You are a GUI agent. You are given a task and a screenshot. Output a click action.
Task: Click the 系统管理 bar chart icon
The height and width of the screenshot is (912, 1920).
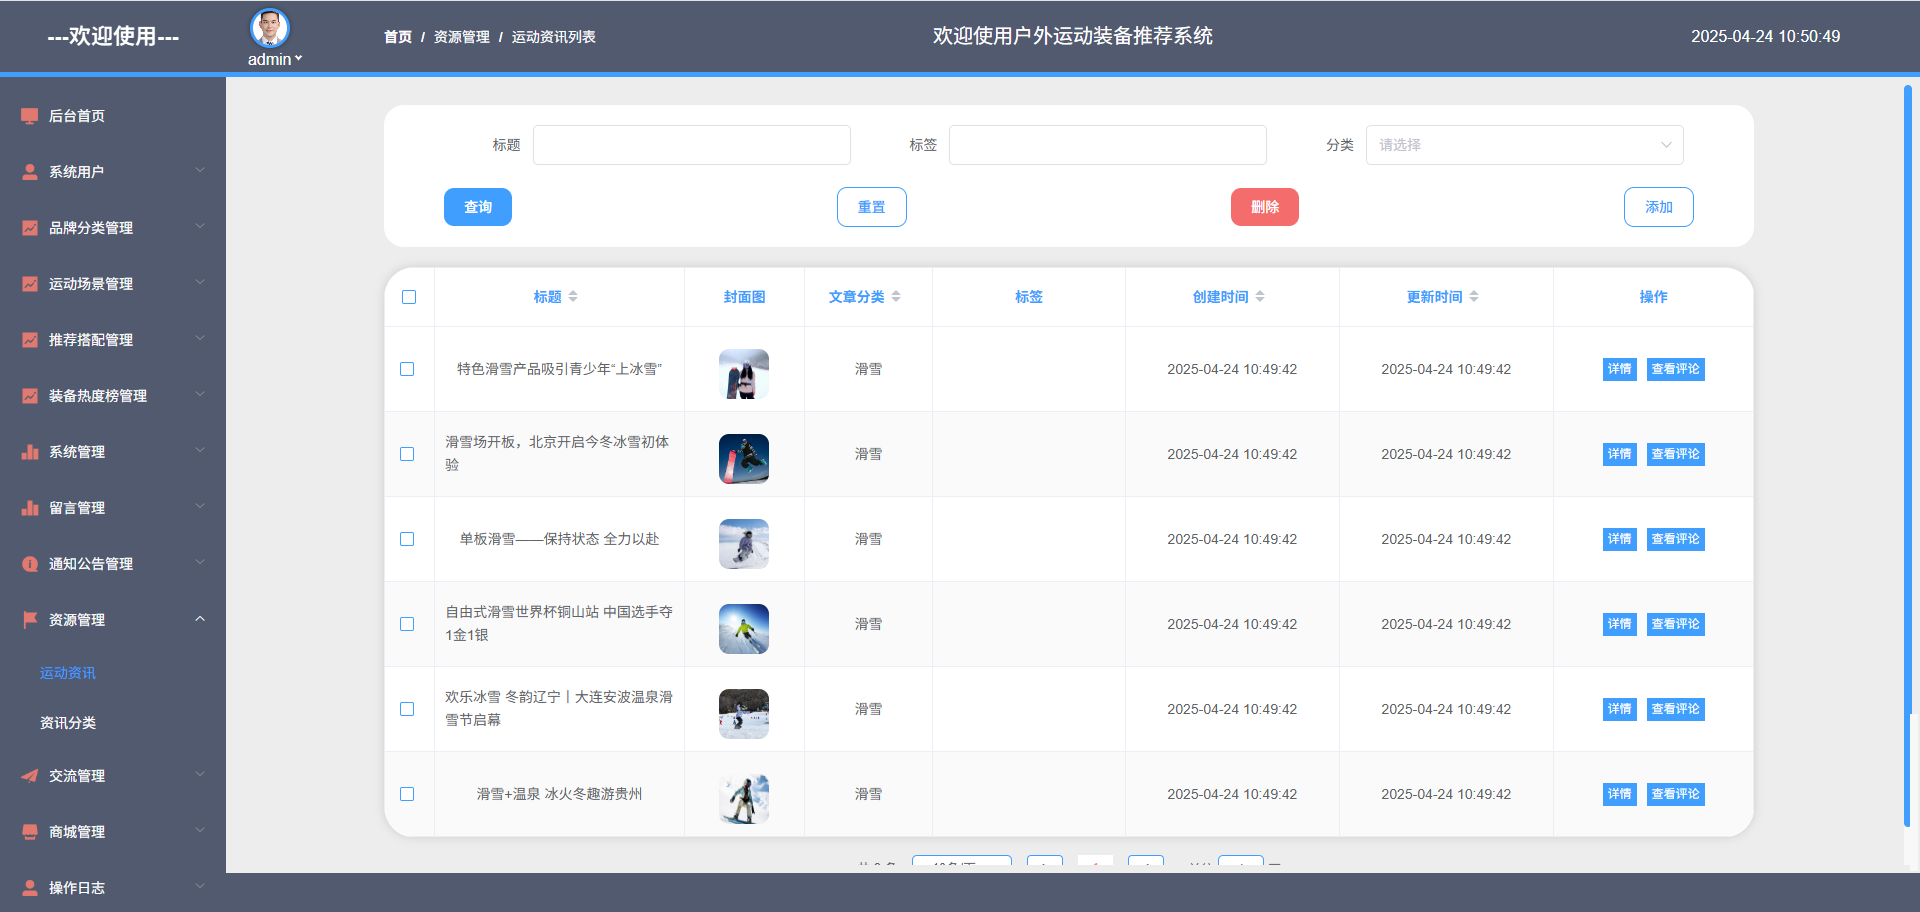30,452
